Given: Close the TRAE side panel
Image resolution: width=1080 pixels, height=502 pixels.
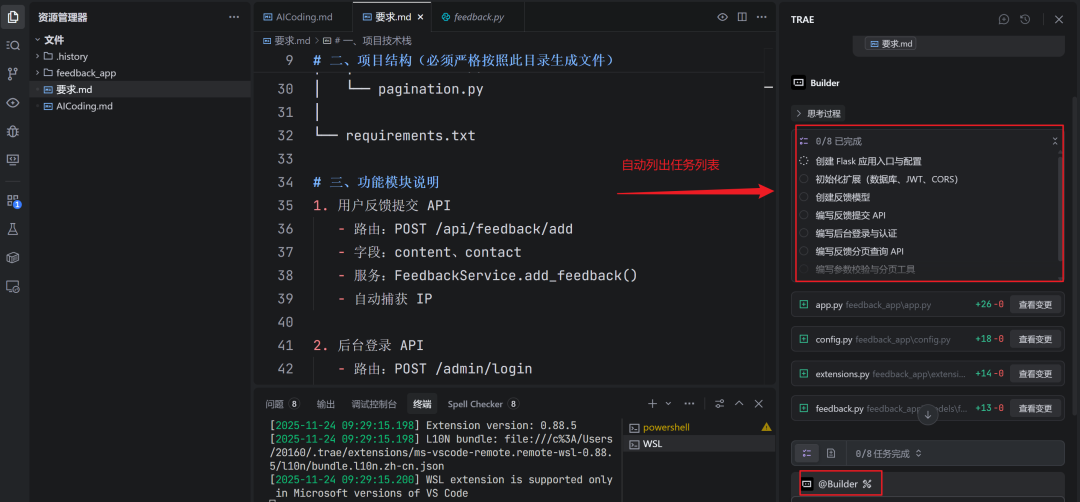Looking at the screenshot, I should pyautogui.click(x=1059, y=19).
